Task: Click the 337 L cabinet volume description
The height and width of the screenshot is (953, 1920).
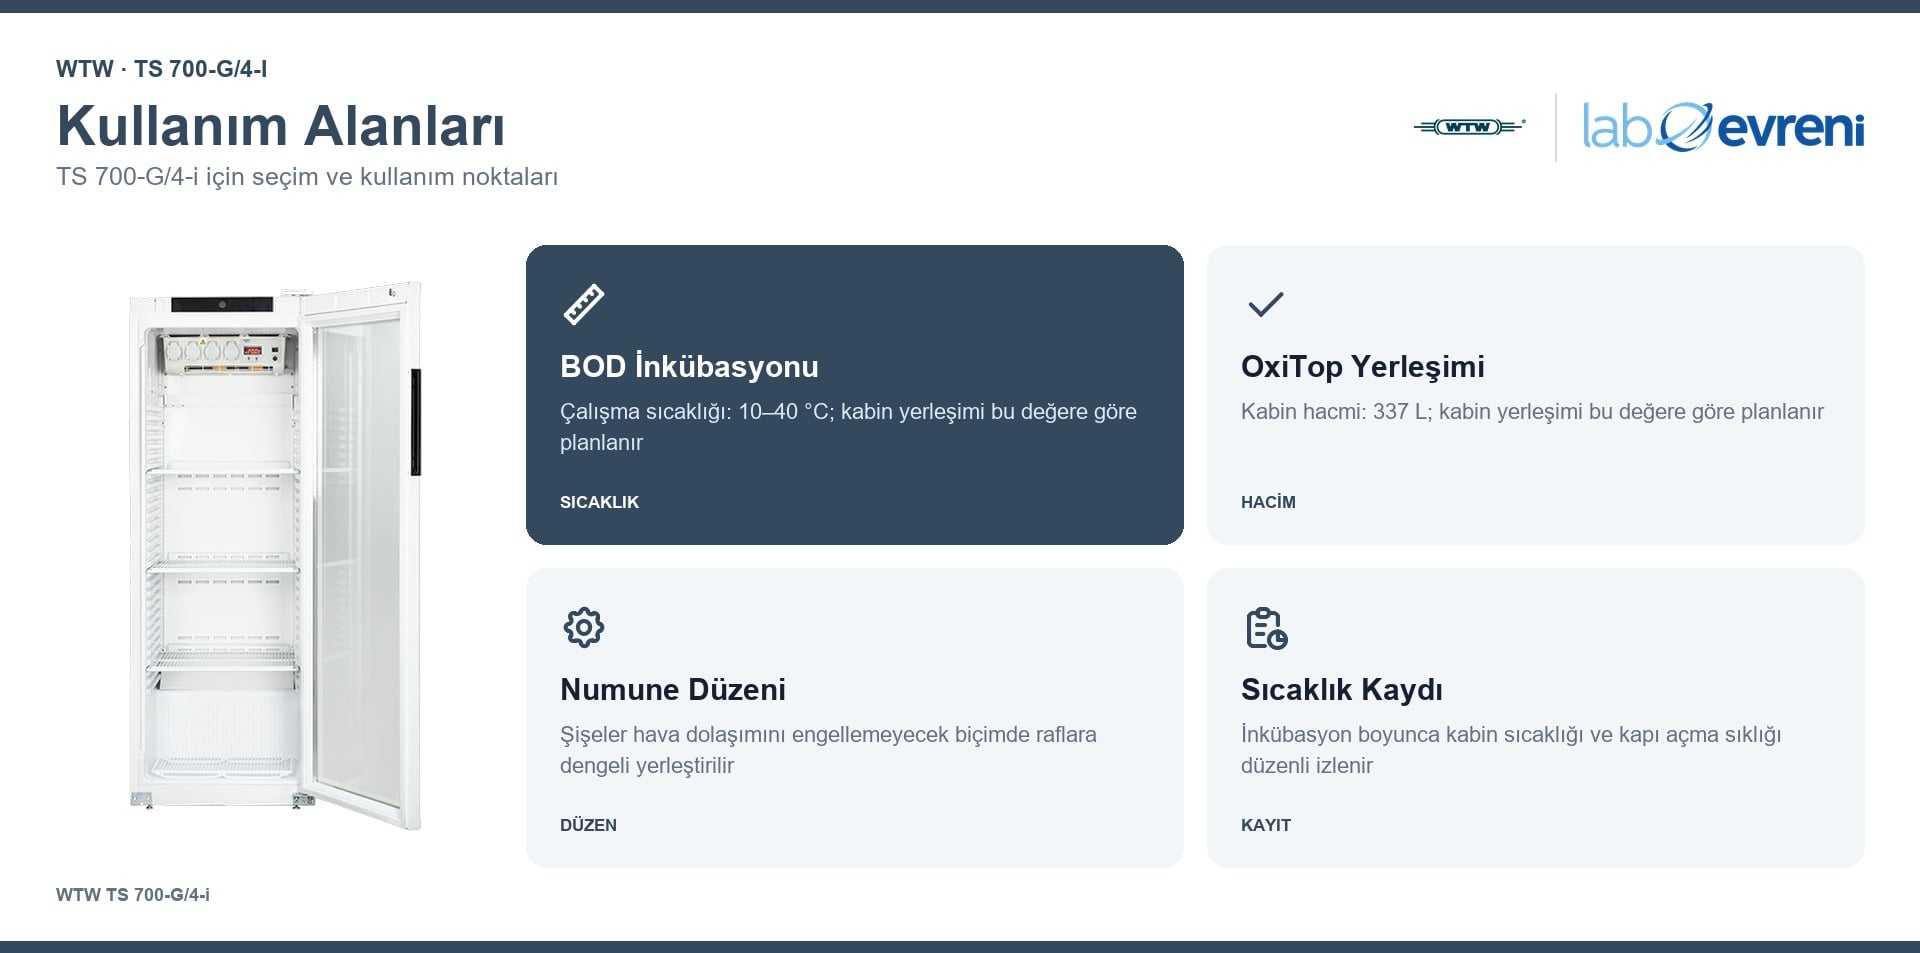Action: click(x=1532, y=412)
